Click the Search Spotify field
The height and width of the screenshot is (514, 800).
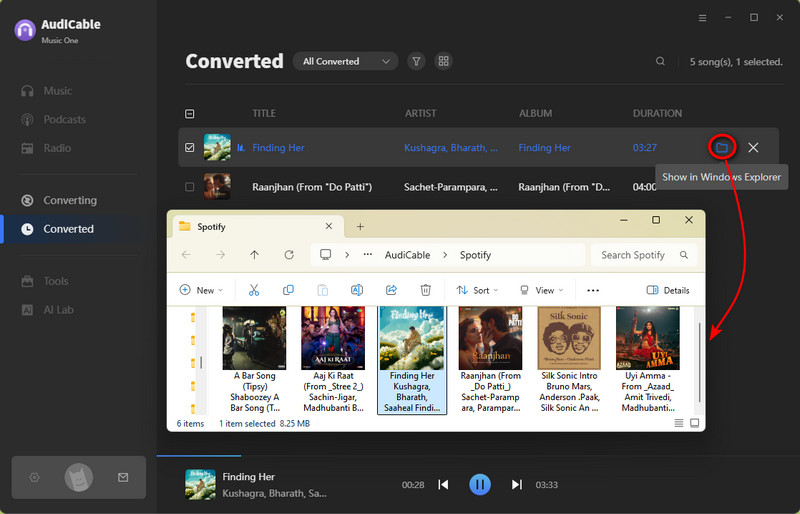coord(644,255)
